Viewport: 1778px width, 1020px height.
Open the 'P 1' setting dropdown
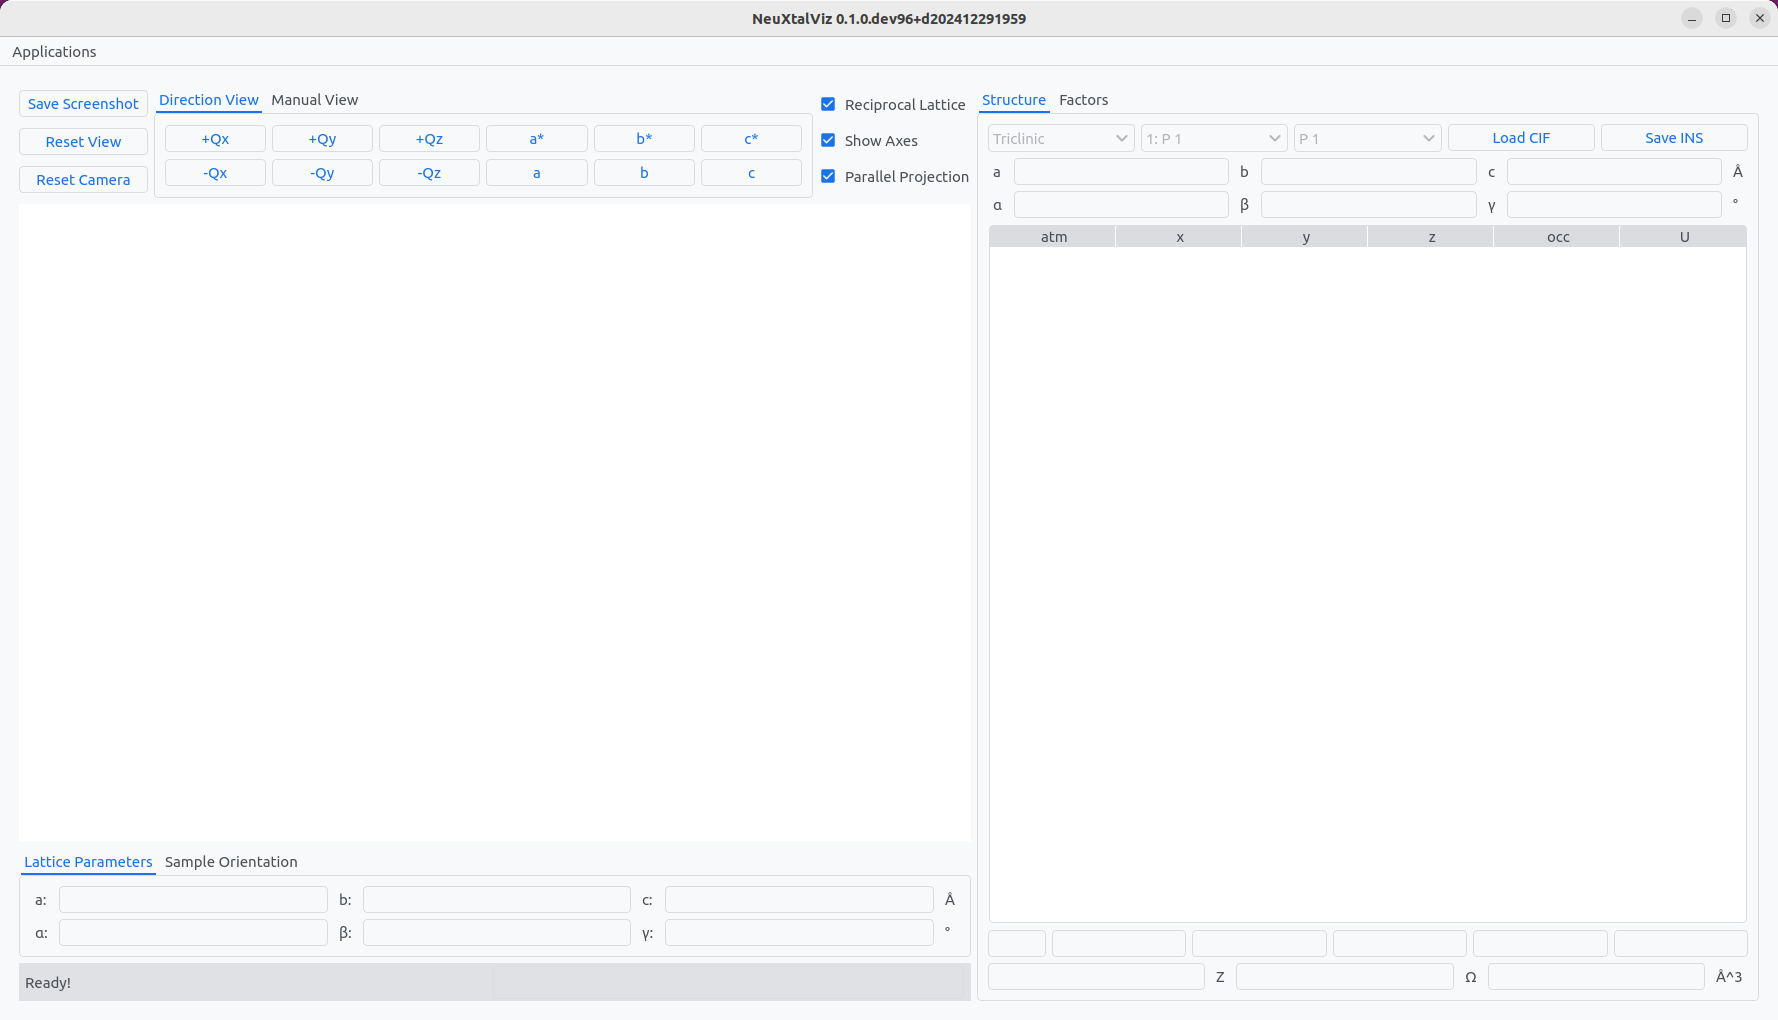[x=1366, y=138]
